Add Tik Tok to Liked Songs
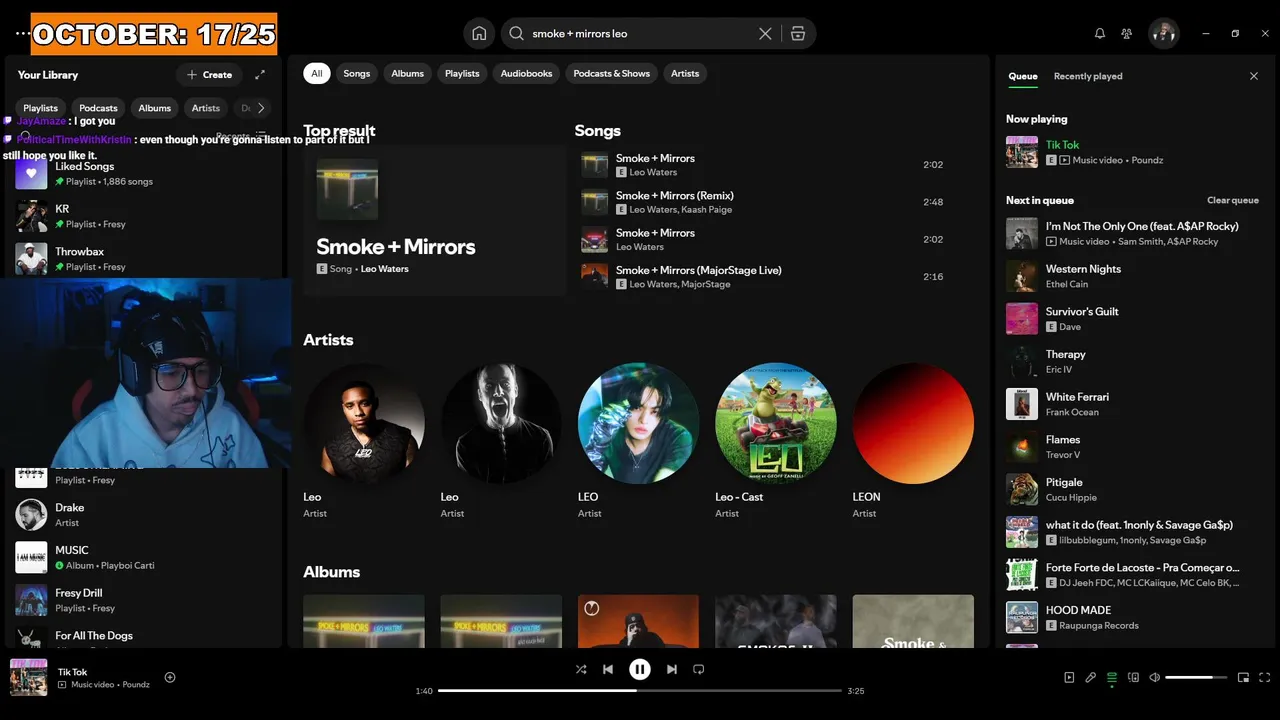This screenshot has width=1280, height=720. coord(170,677)
